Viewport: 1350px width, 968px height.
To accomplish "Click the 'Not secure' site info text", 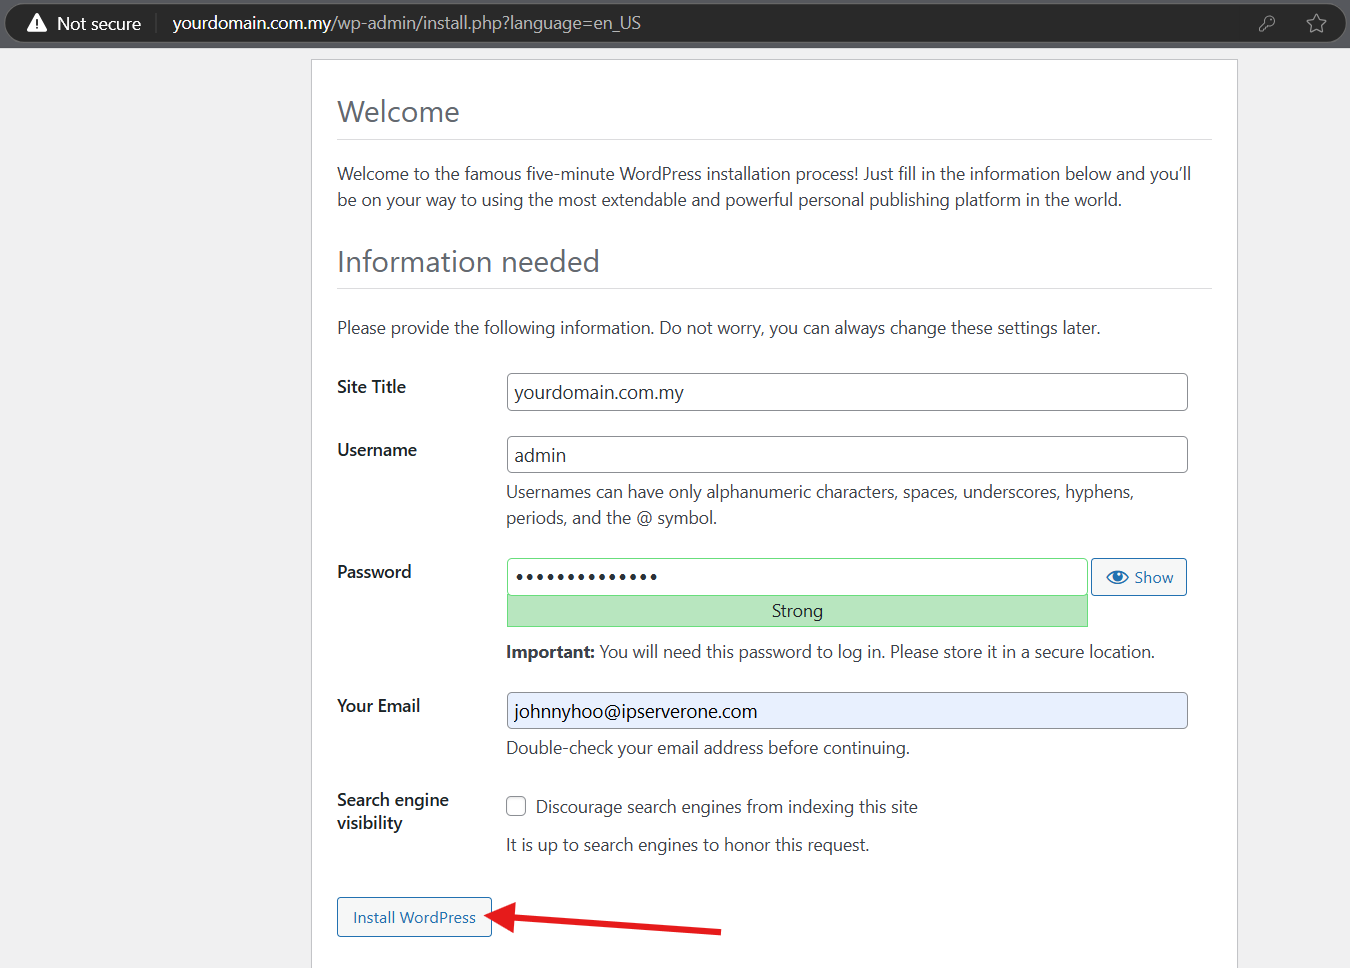I will coord(99,23).
